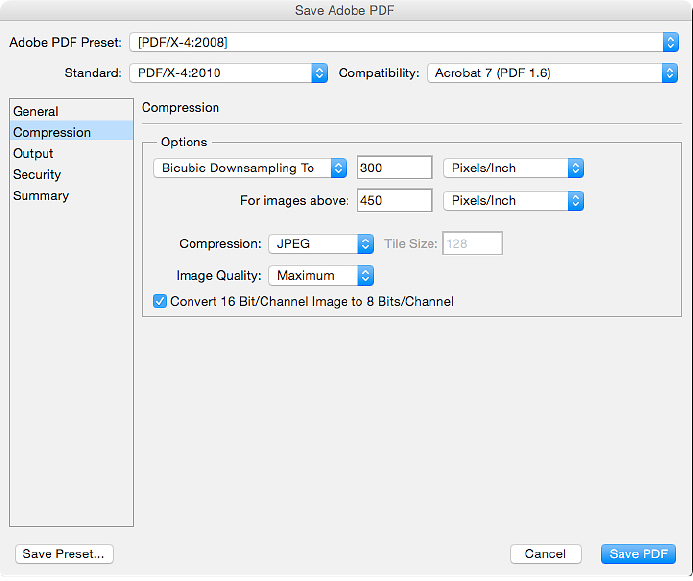Open the Bicubic Downsampling To dropdown
The height and width of the screenshot is (581, 693).
[x=250, y=168]
